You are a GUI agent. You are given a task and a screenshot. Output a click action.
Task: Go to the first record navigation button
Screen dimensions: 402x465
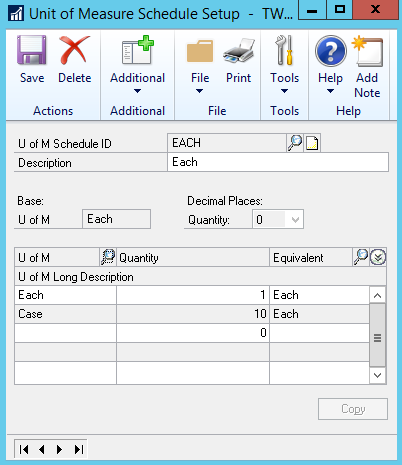tap(24, 449)
